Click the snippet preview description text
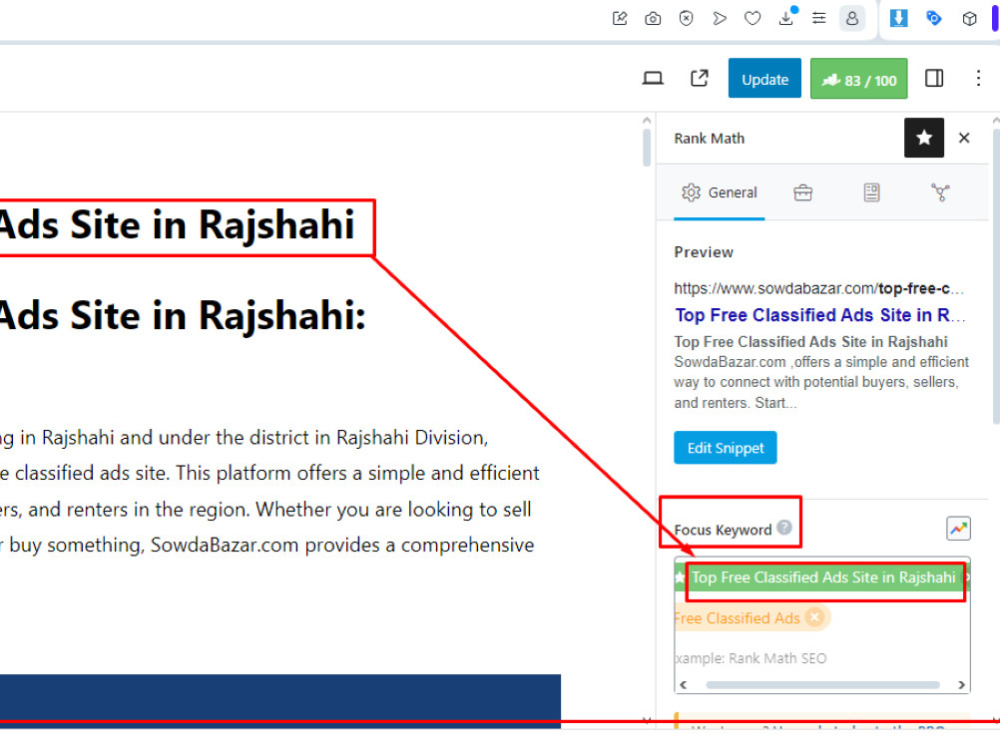Image resolution: width=1000 pixels, height=750 pixels. (x=821, y=372)
